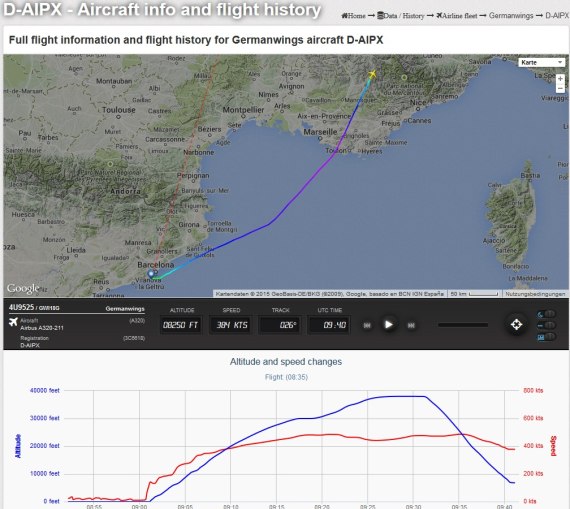
Task: Click the 40000 feet axis label
Action: click(44, 390)
